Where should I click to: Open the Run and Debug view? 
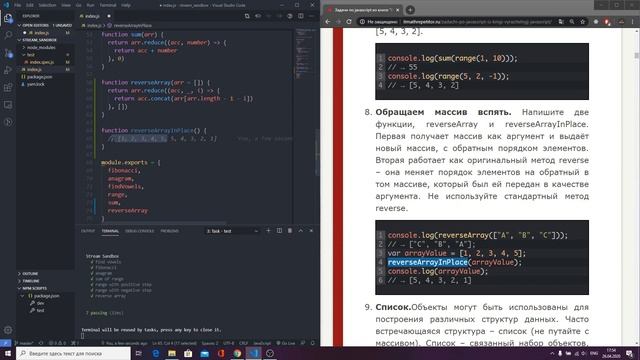pyautogui.click(x=8, y=70)
